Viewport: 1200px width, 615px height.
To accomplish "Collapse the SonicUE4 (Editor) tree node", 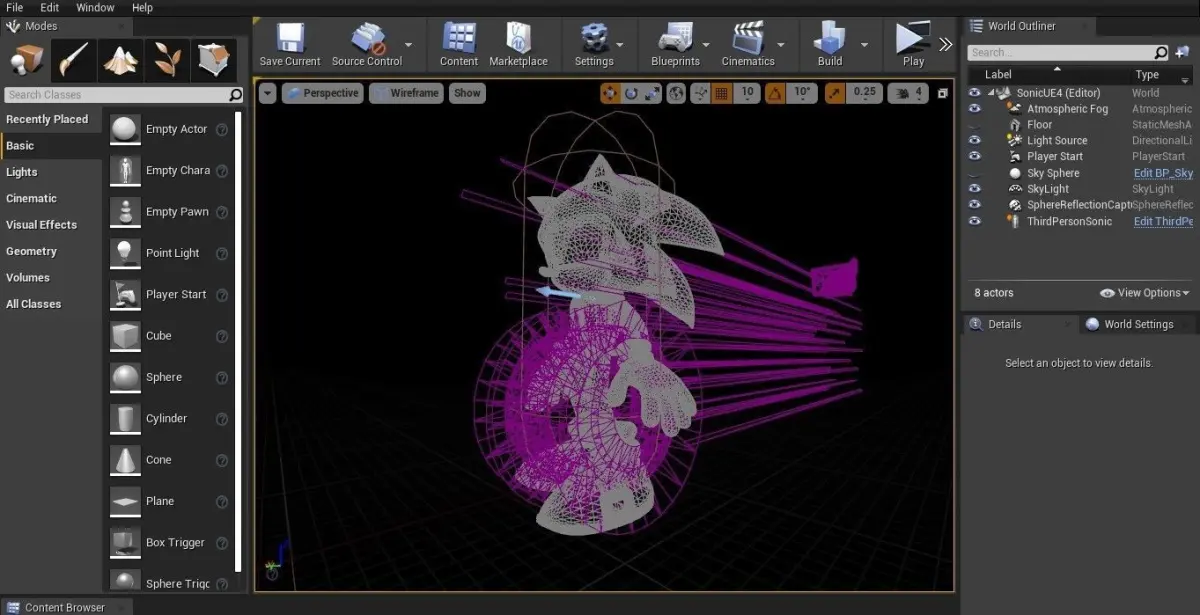I will pyautogui.click(x=992, y=93).
